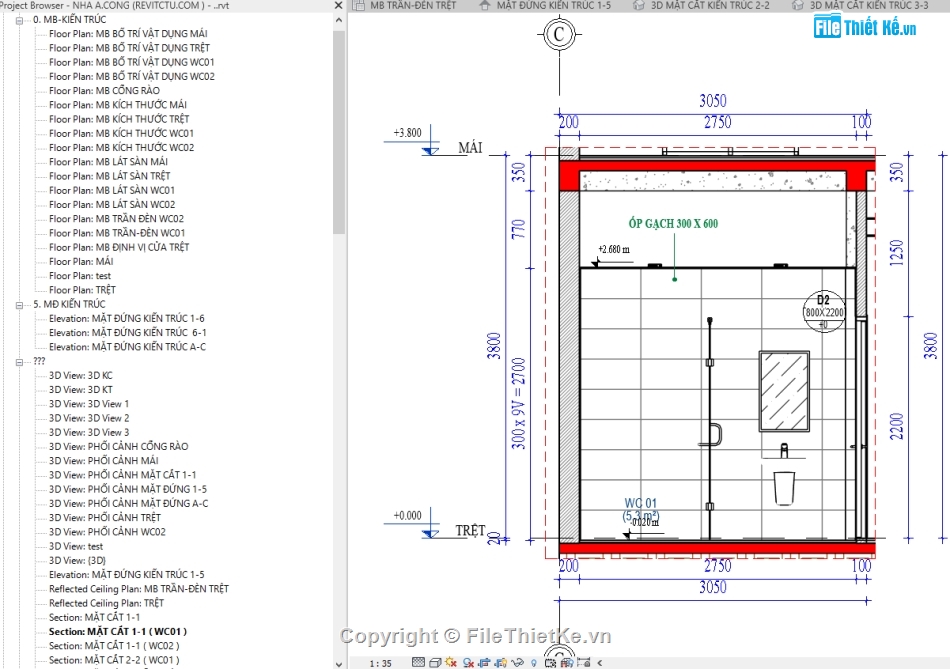This screenshot has width=950, height=669.
Task: Open Temporary Hide/Isolate glasses icon
Action: pyautogui.click(x=517, y=663)
